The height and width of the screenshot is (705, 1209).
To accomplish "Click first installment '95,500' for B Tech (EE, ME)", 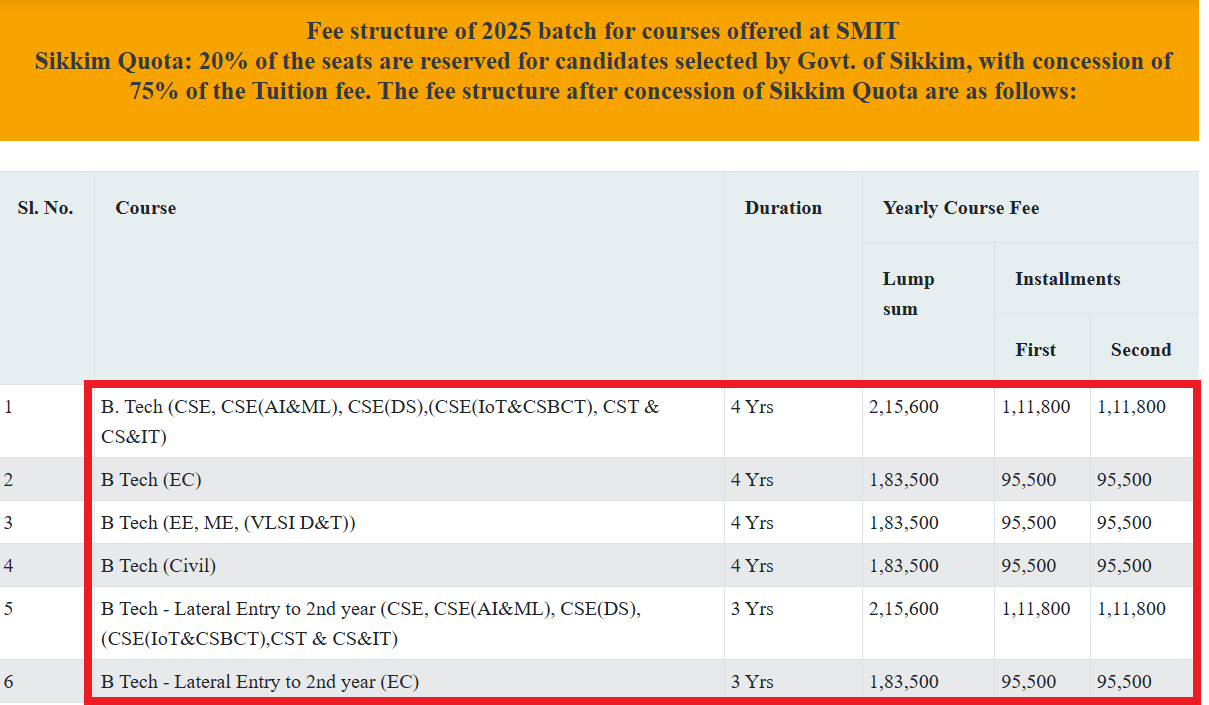I will click(1029, 523).
